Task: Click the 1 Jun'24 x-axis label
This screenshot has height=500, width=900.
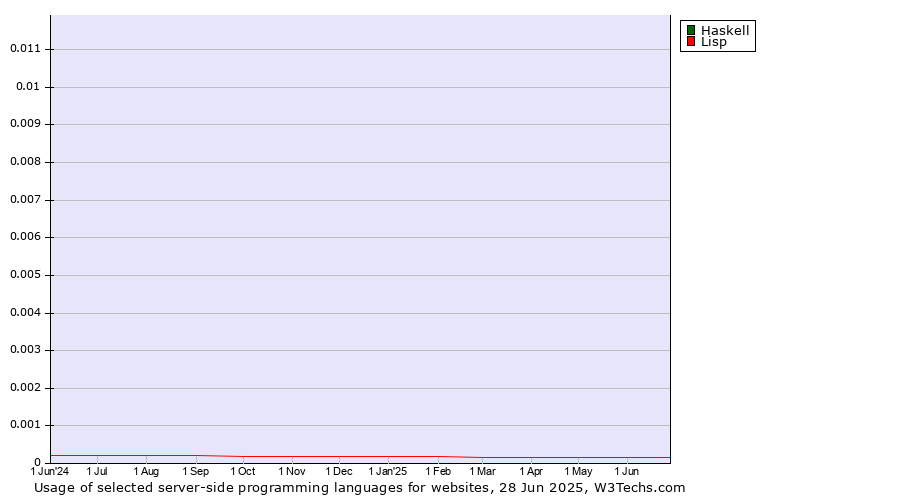Action: [49, 471]
